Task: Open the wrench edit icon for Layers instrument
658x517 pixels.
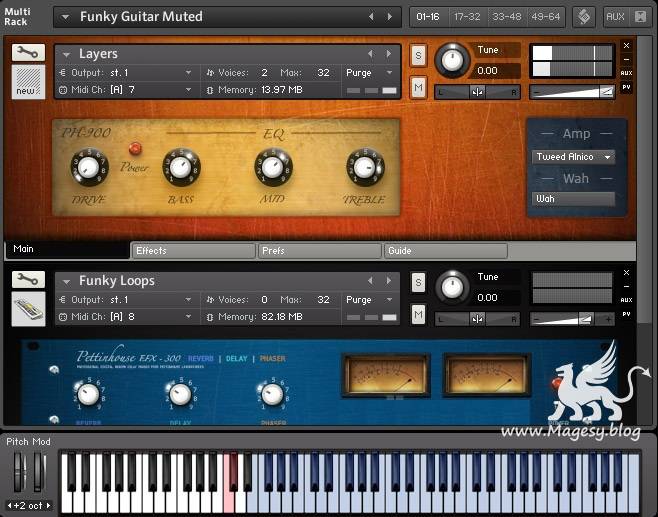Action: pos(28,52)
